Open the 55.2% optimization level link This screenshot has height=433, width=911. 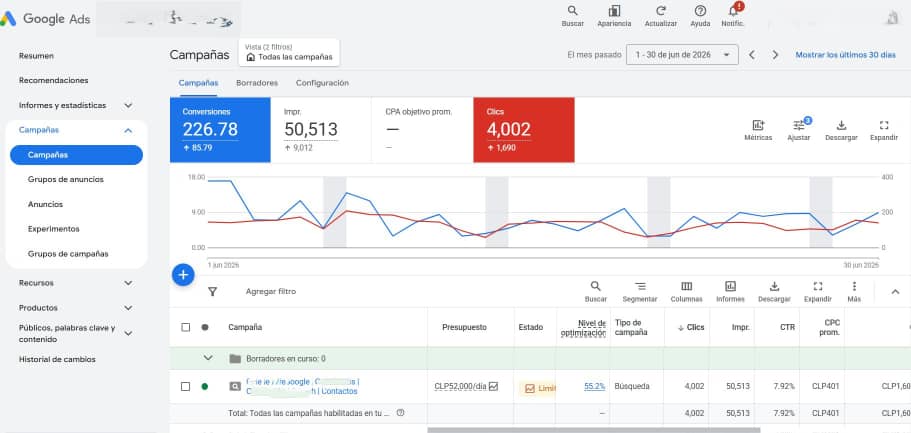(594, 386)
